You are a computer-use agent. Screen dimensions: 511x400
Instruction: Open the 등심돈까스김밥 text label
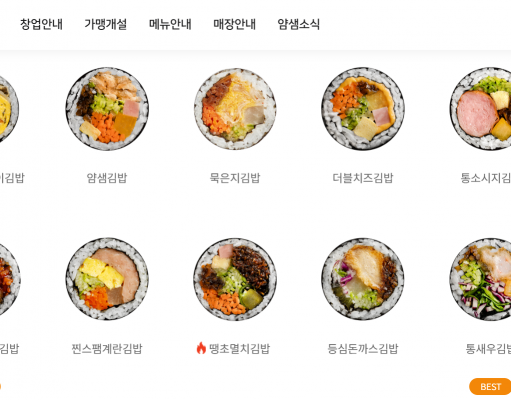tap(363, 349)
